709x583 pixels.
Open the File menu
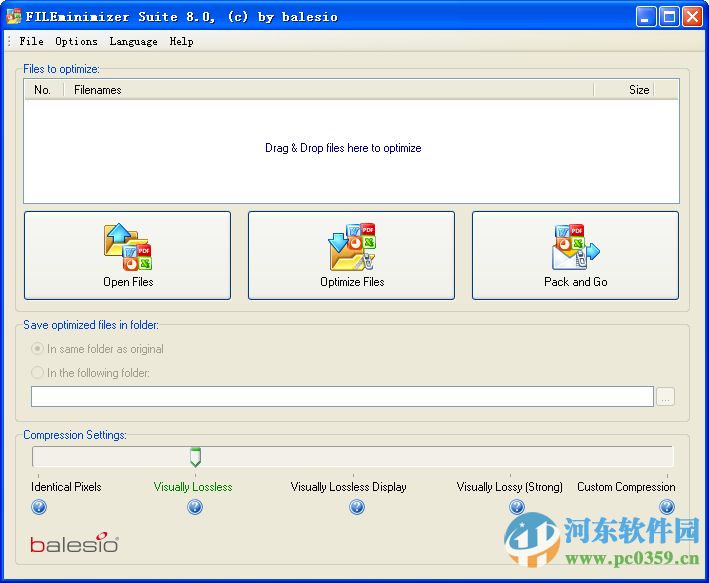point(31,41)
